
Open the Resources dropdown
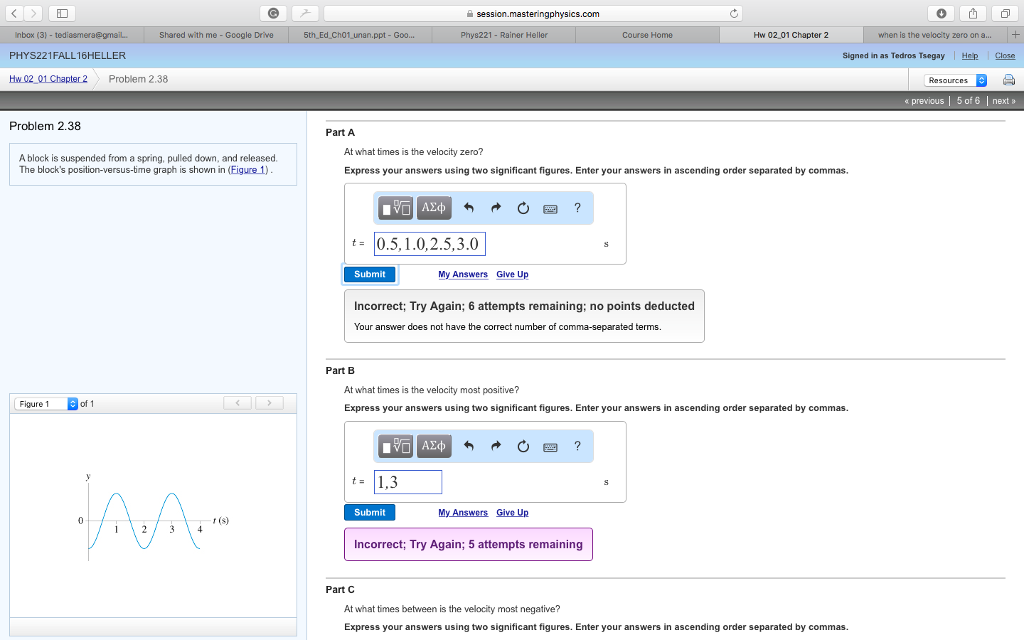click(955, 80)
